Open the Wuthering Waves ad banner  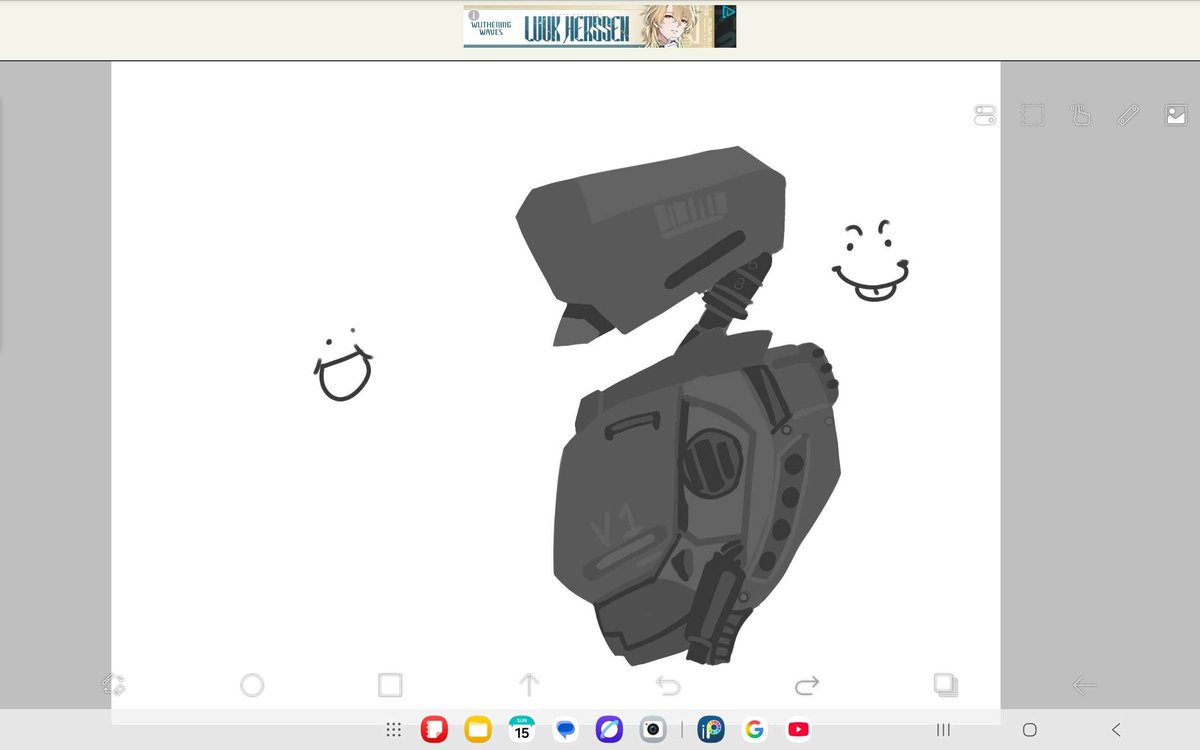[600, 27]
